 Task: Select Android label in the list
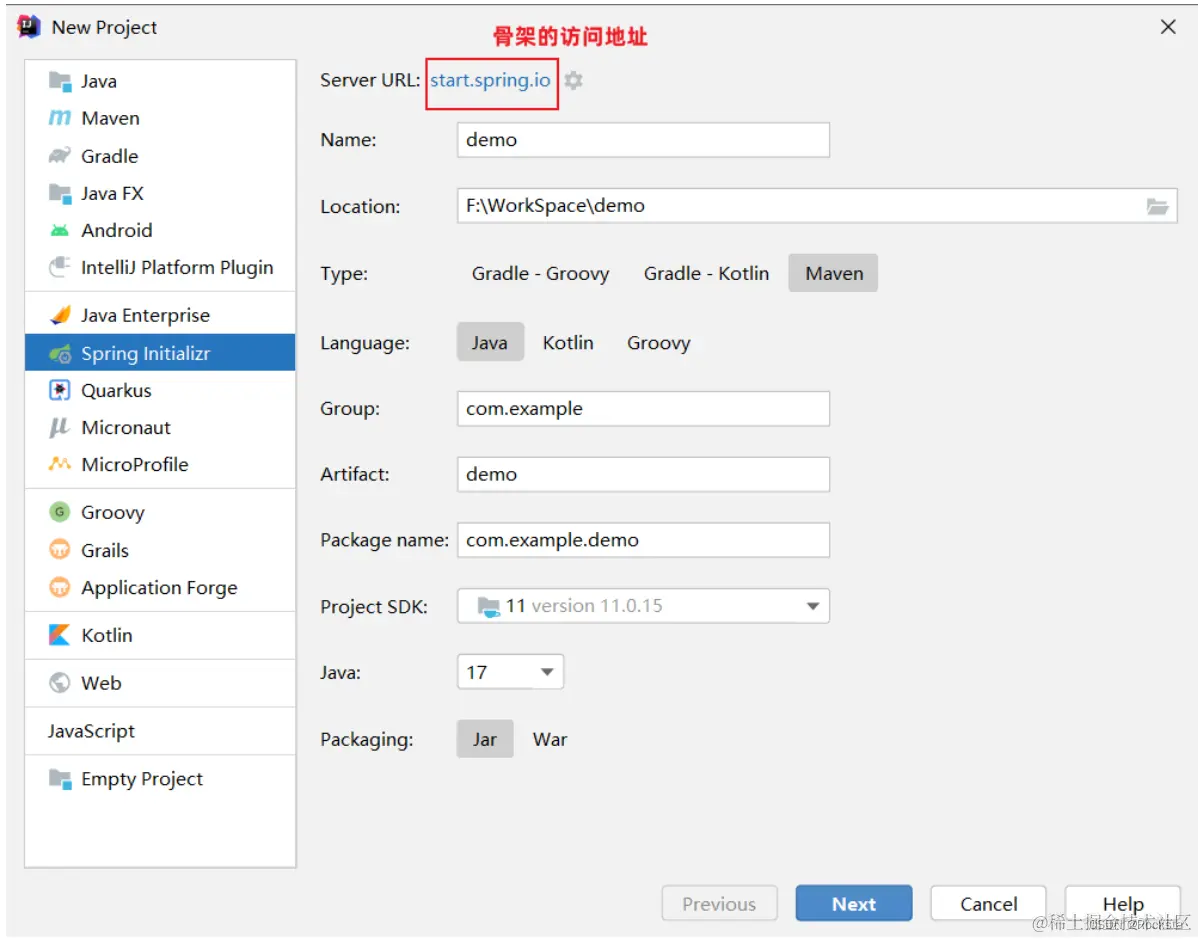point(117,230)
